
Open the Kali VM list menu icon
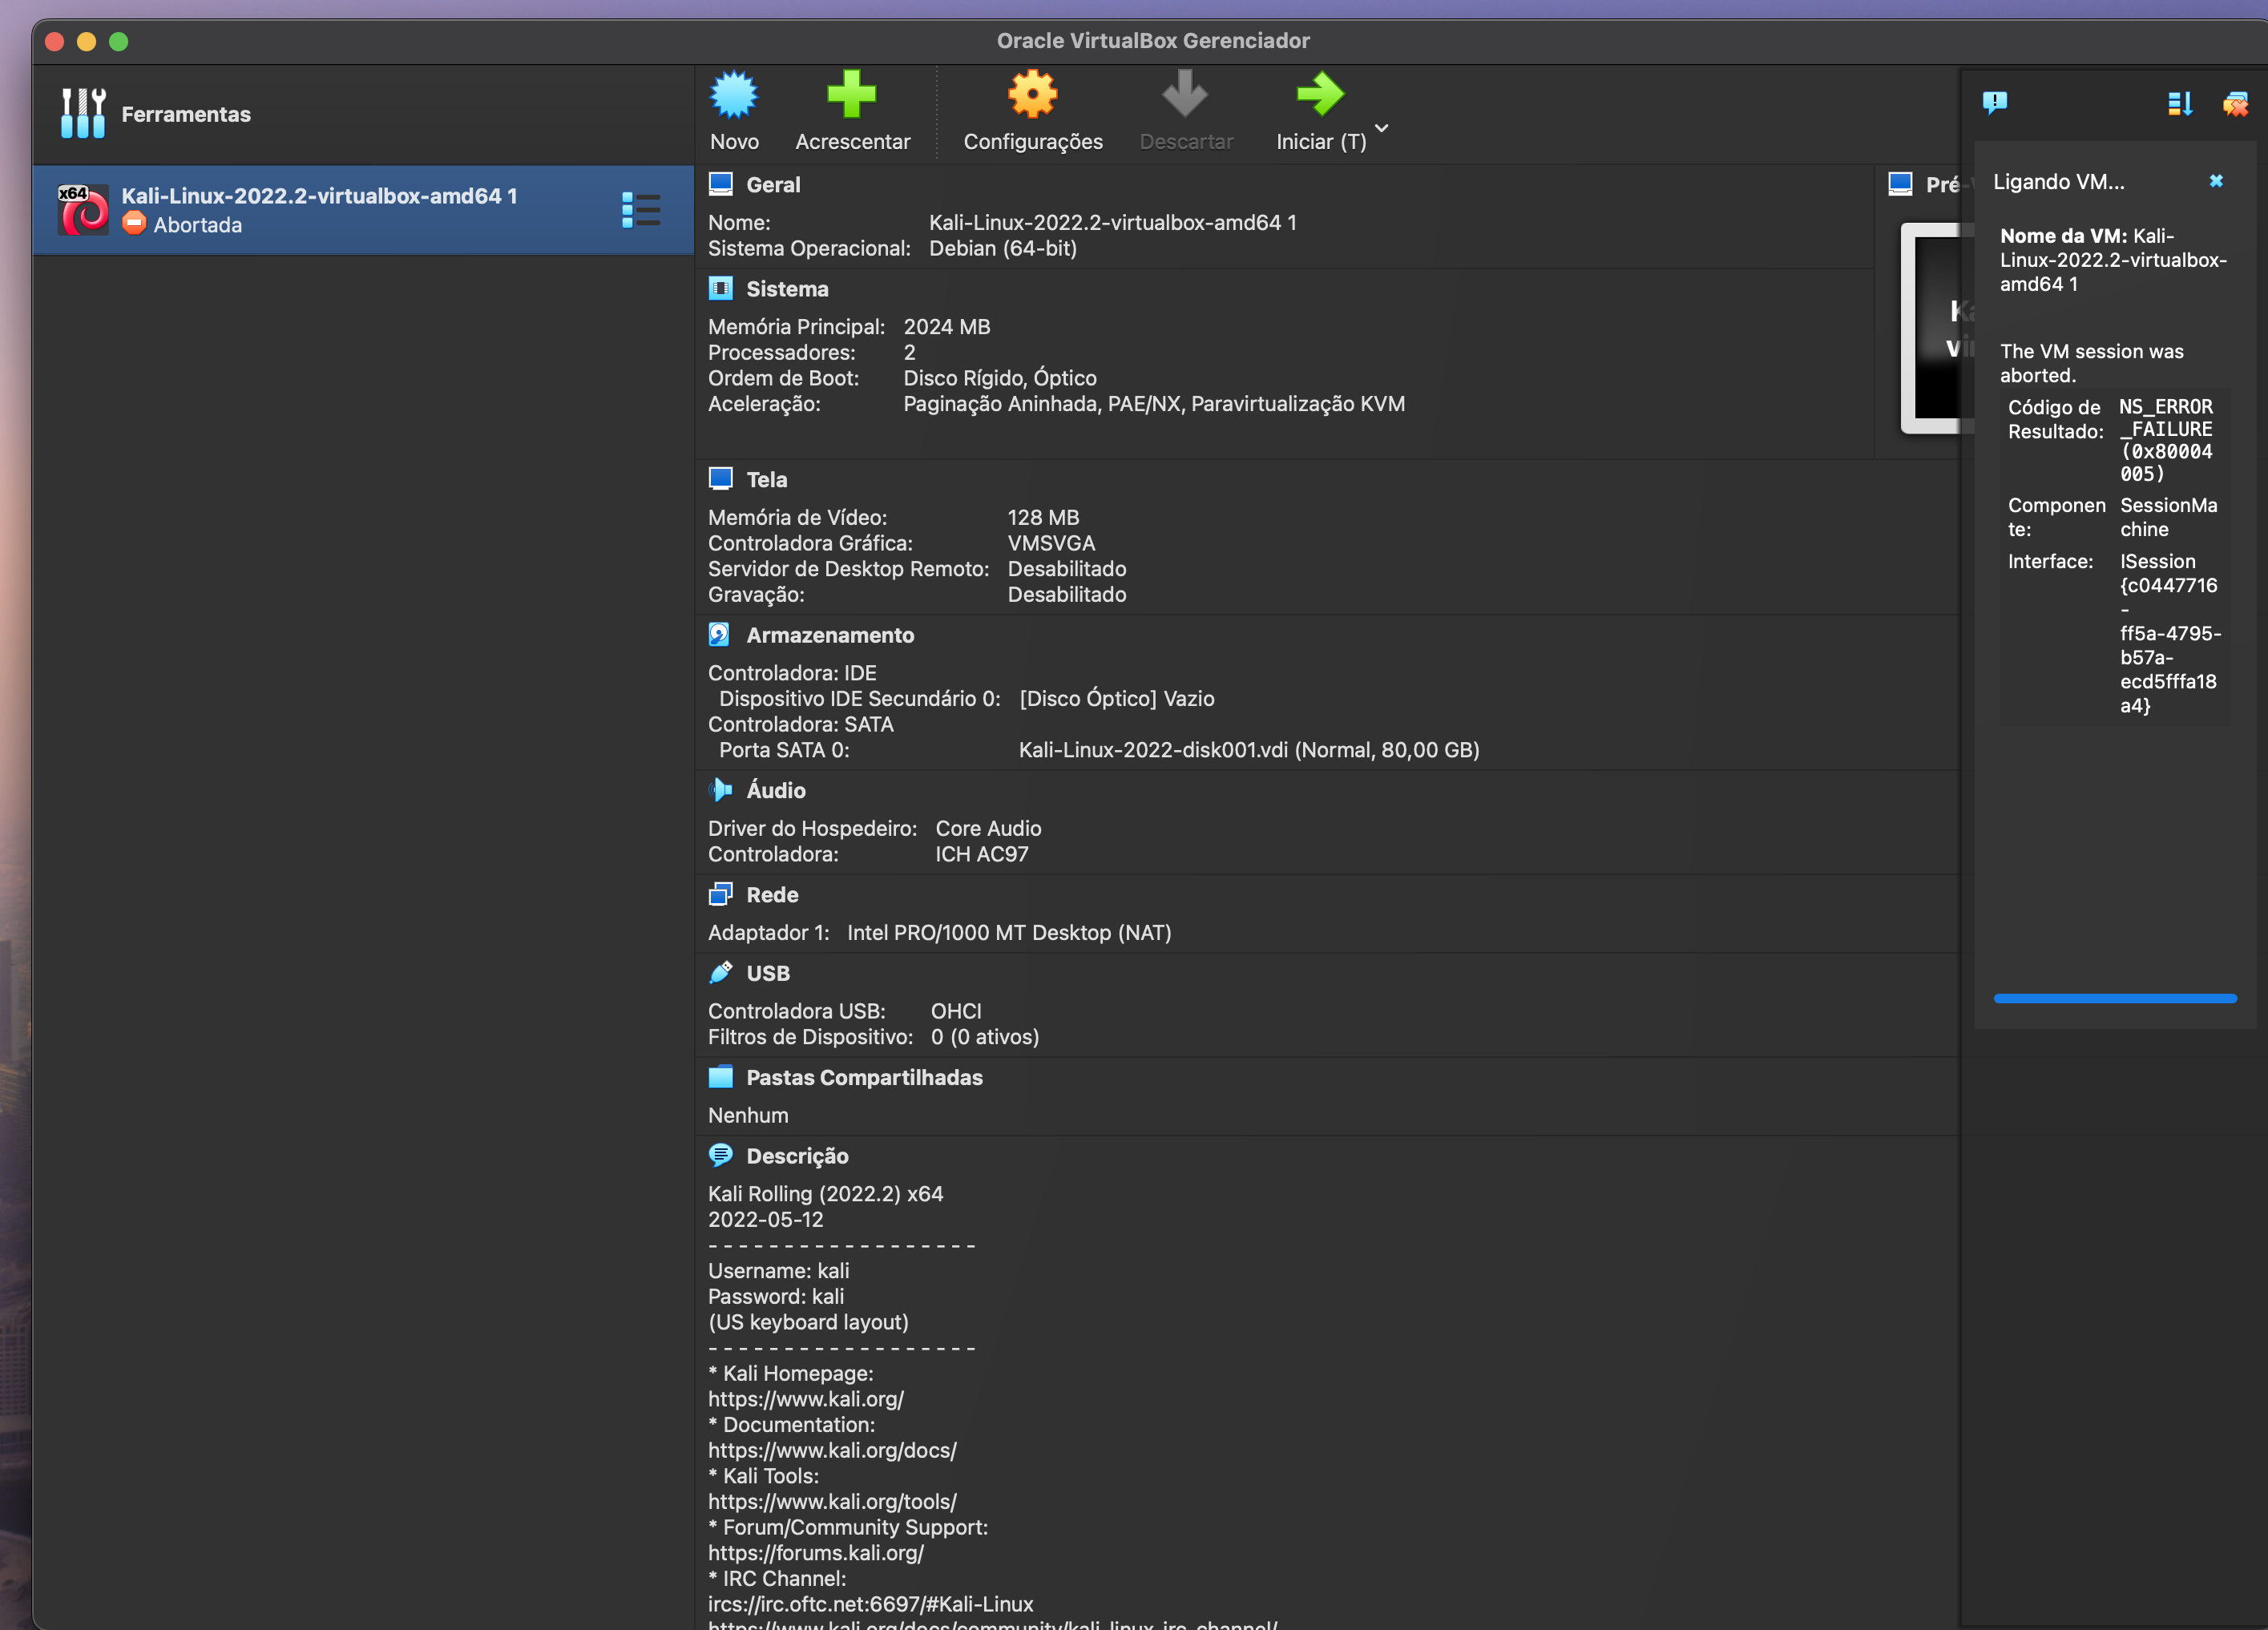tap(640, 210)
